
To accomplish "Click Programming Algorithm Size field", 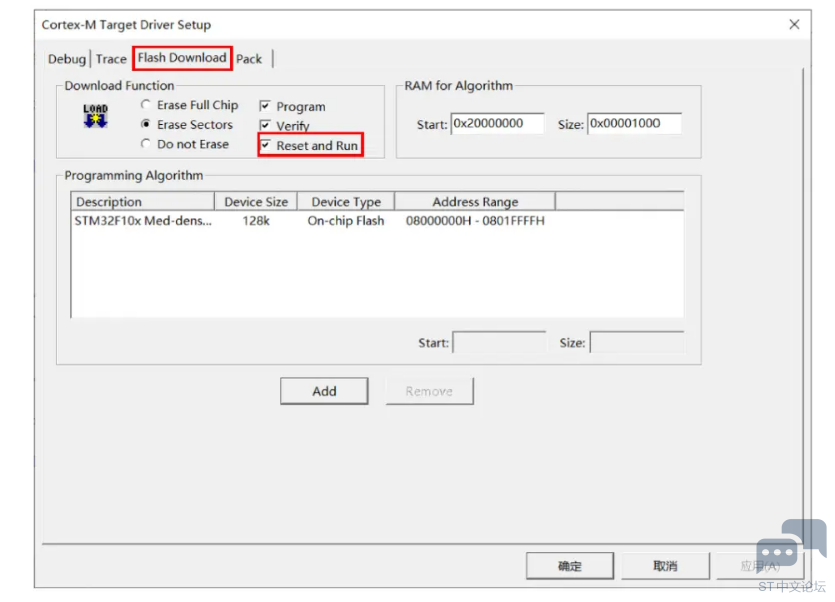I will (637, 343).
